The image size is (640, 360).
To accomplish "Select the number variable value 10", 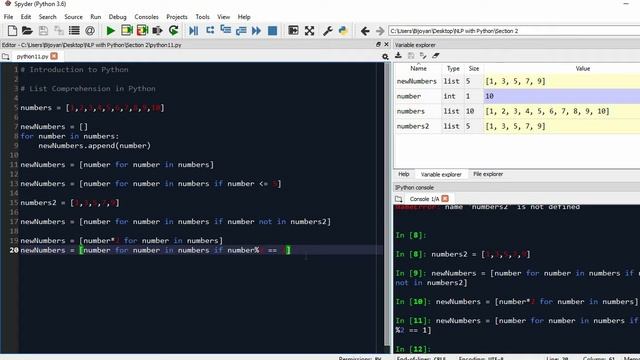I will 562,96.
